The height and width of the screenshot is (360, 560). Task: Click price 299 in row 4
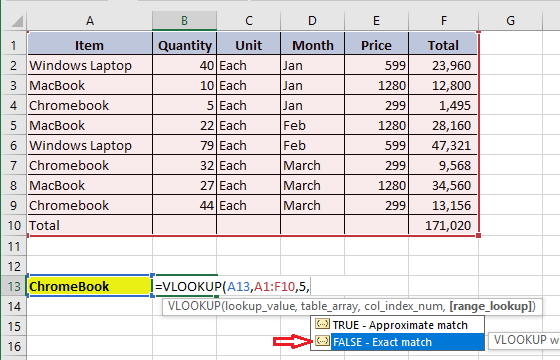376,105
